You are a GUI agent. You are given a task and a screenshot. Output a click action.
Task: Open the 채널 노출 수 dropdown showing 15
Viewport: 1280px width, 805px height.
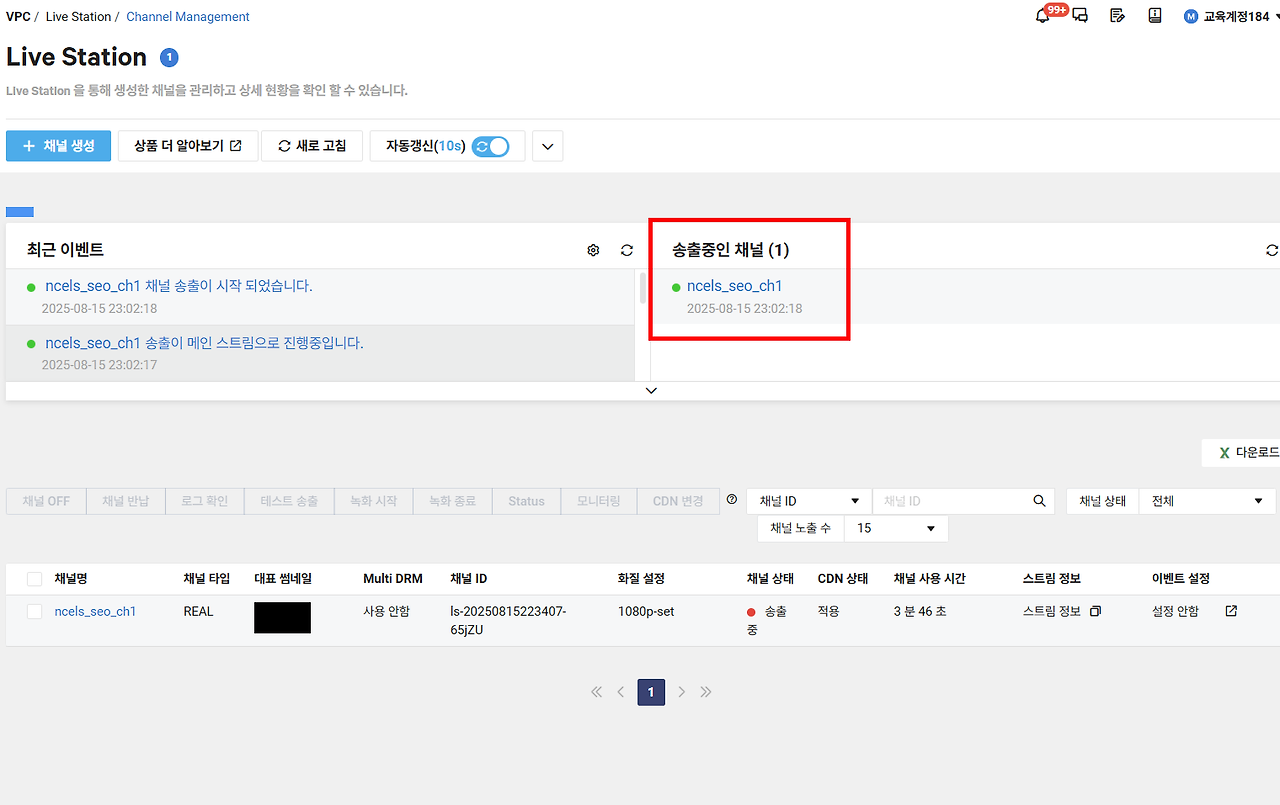(x=895, y=528)
